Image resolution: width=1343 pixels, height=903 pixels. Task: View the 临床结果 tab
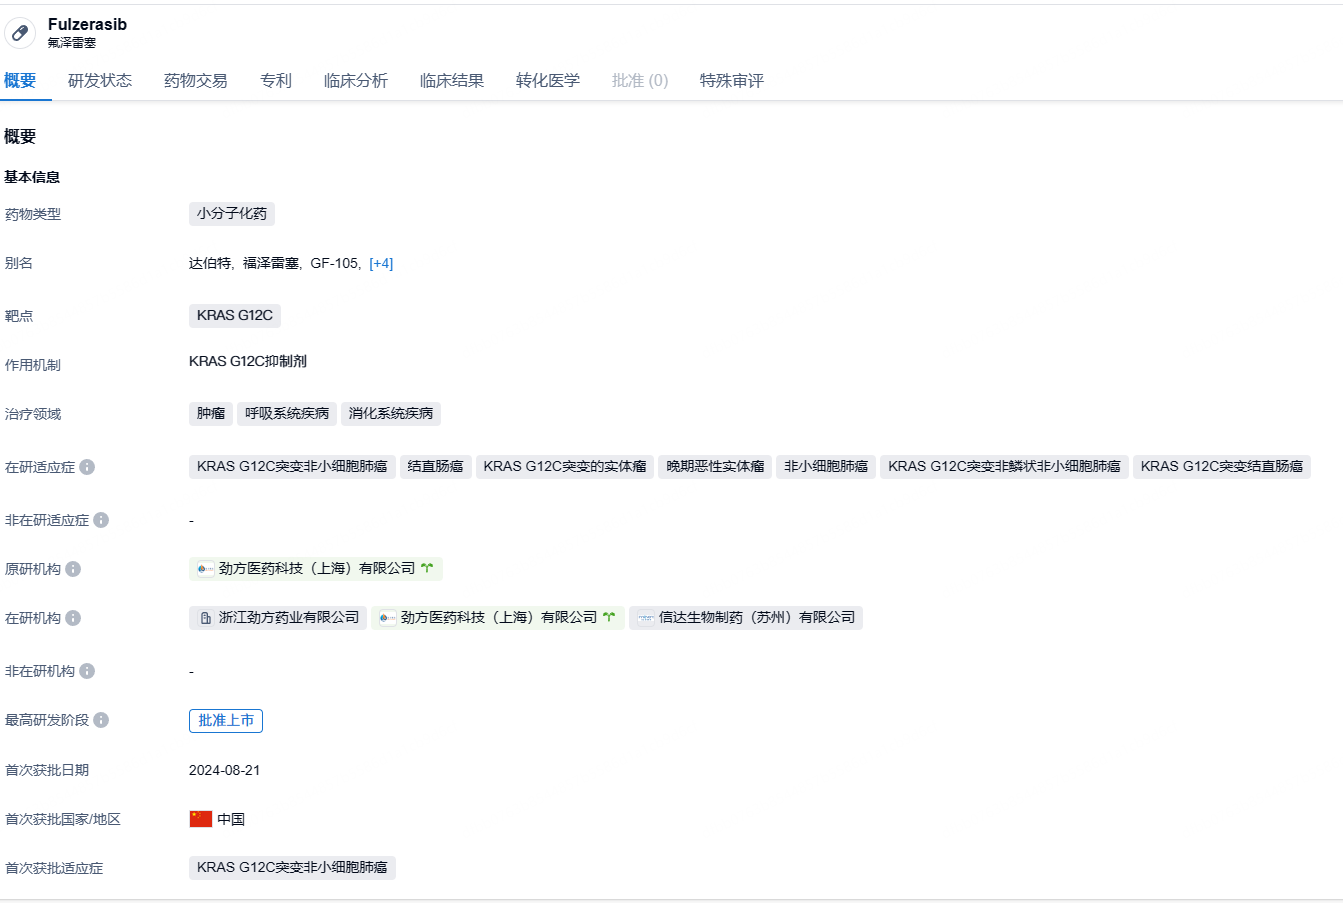click(x=452, y=81)
